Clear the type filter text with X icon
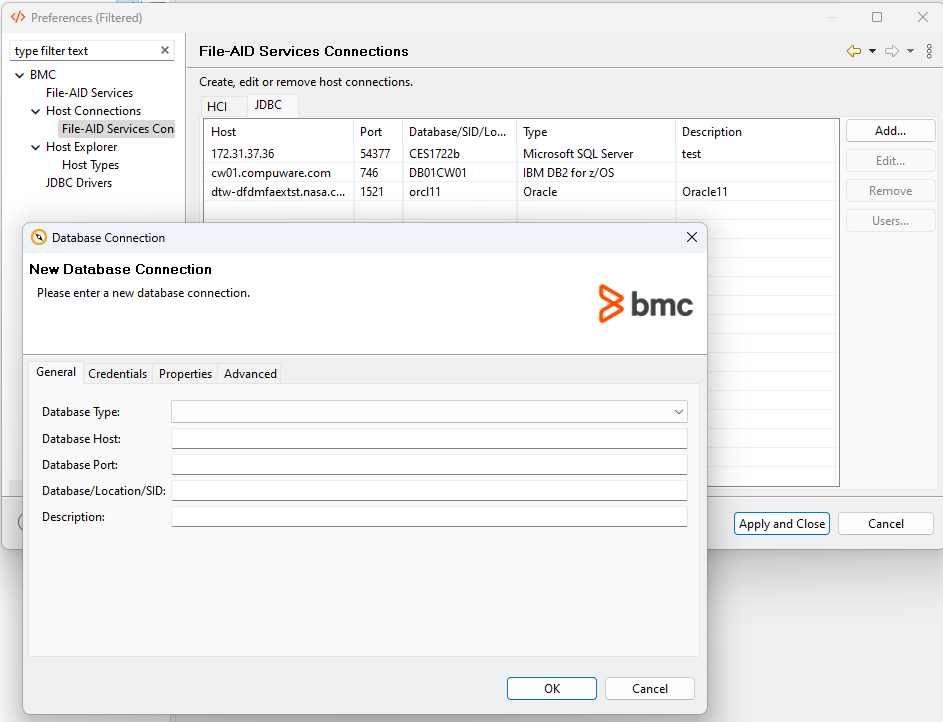943x722 pixels. (x=165, y=50)
